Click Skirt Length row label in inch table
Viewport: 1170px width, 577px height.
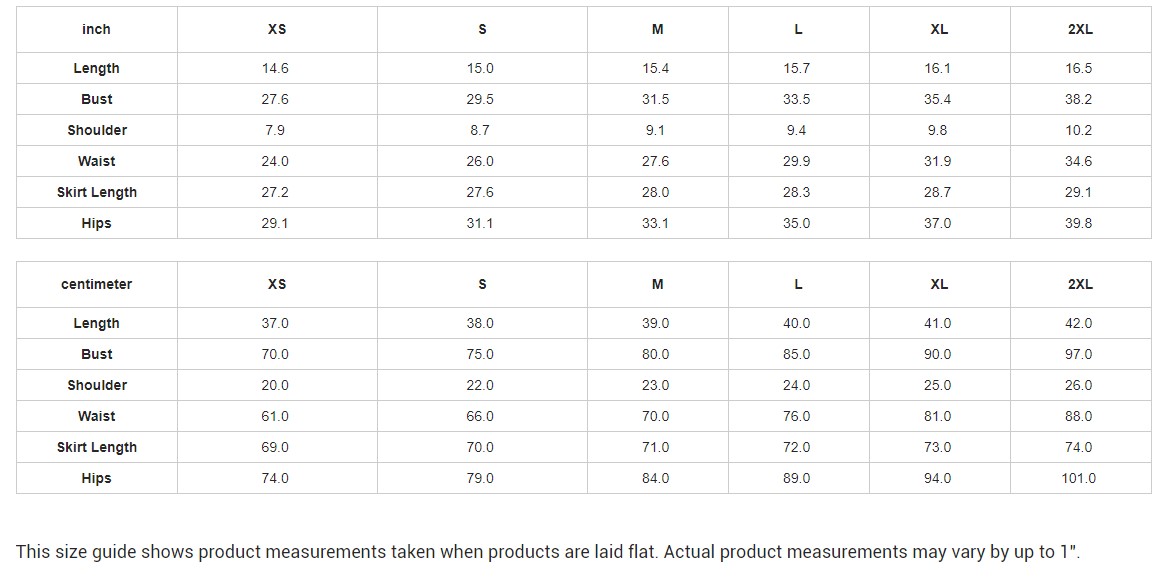[x=96, y=192]
